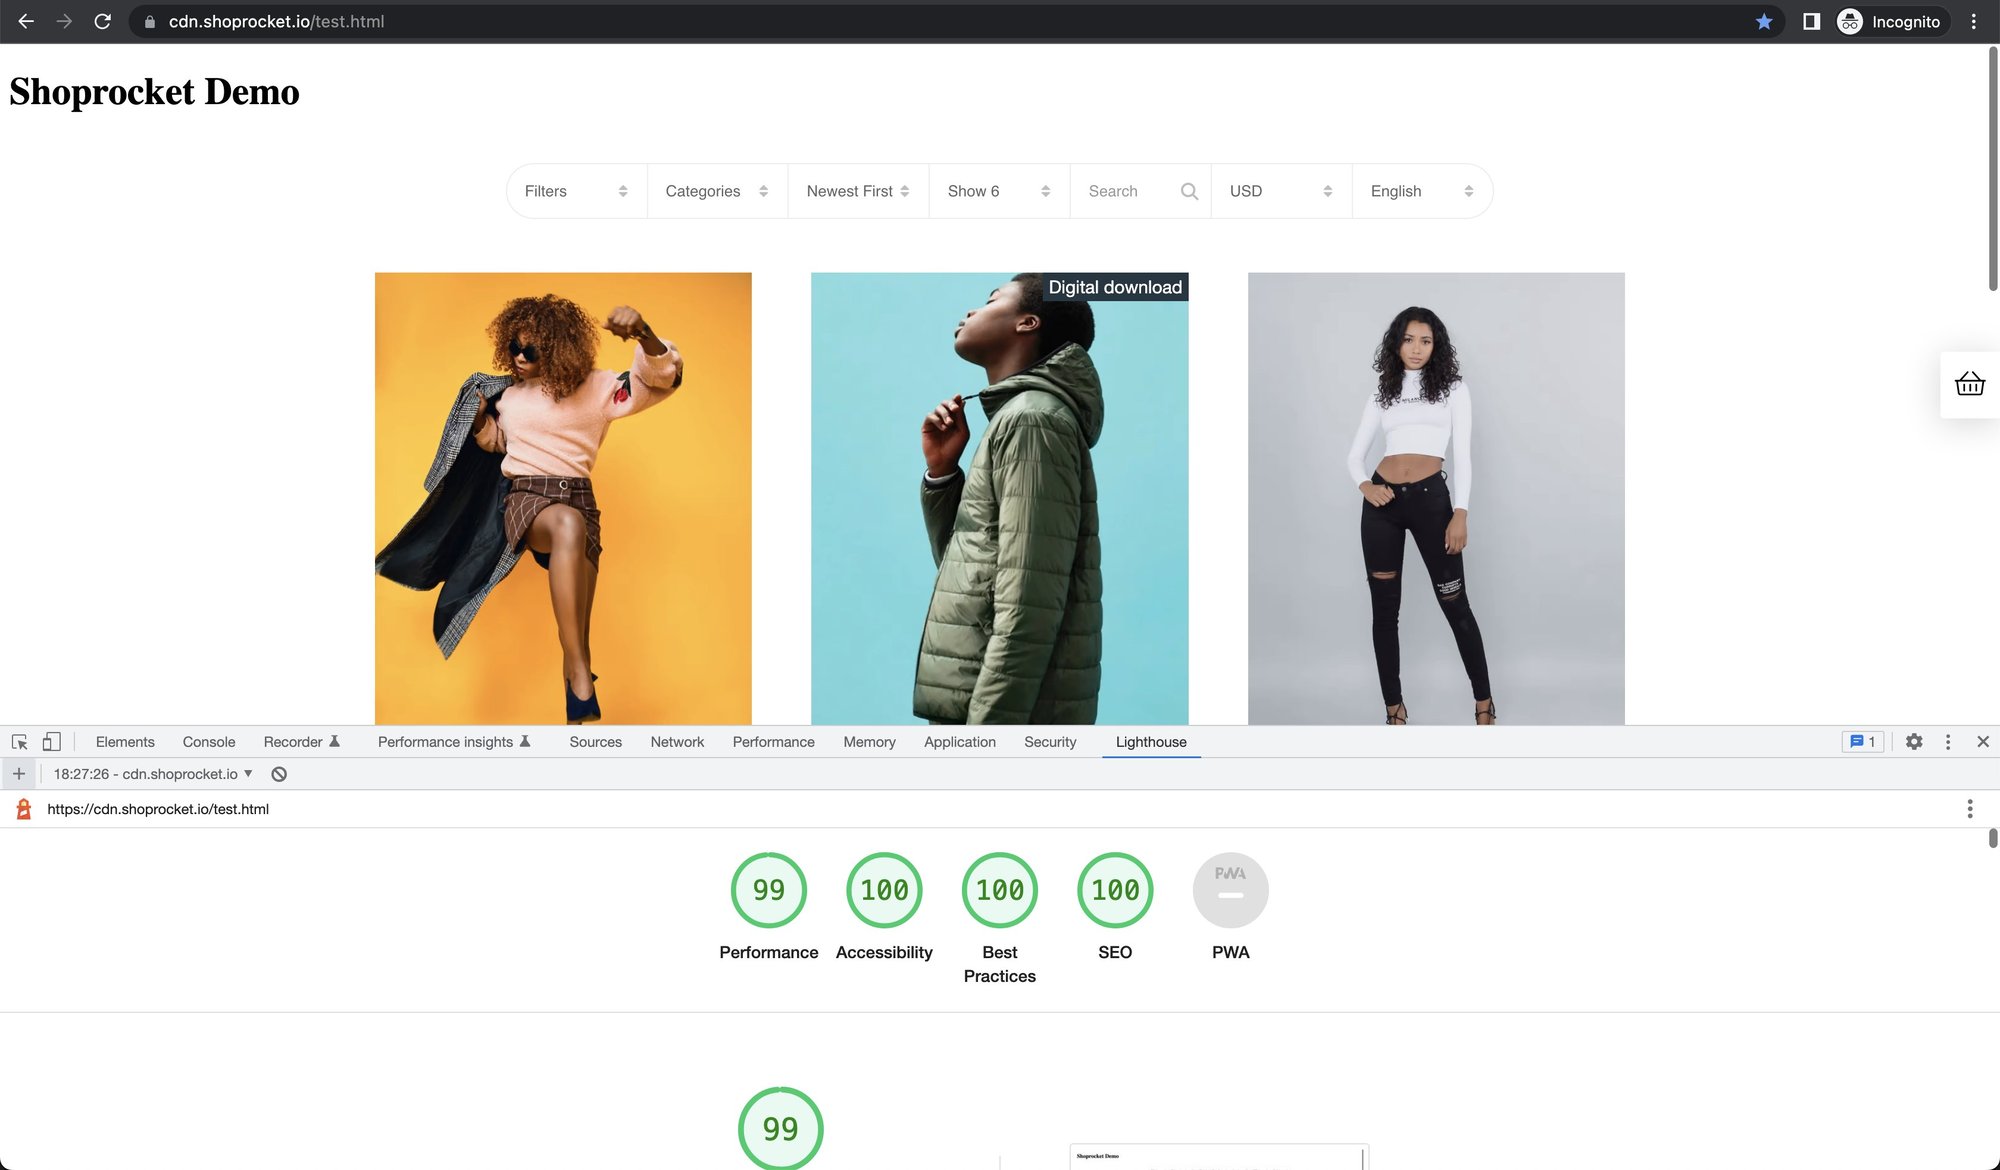2000x1170 pixels.
Task: Open the report selector 18:27:26 dropdown
Action: tap(153, 774)
